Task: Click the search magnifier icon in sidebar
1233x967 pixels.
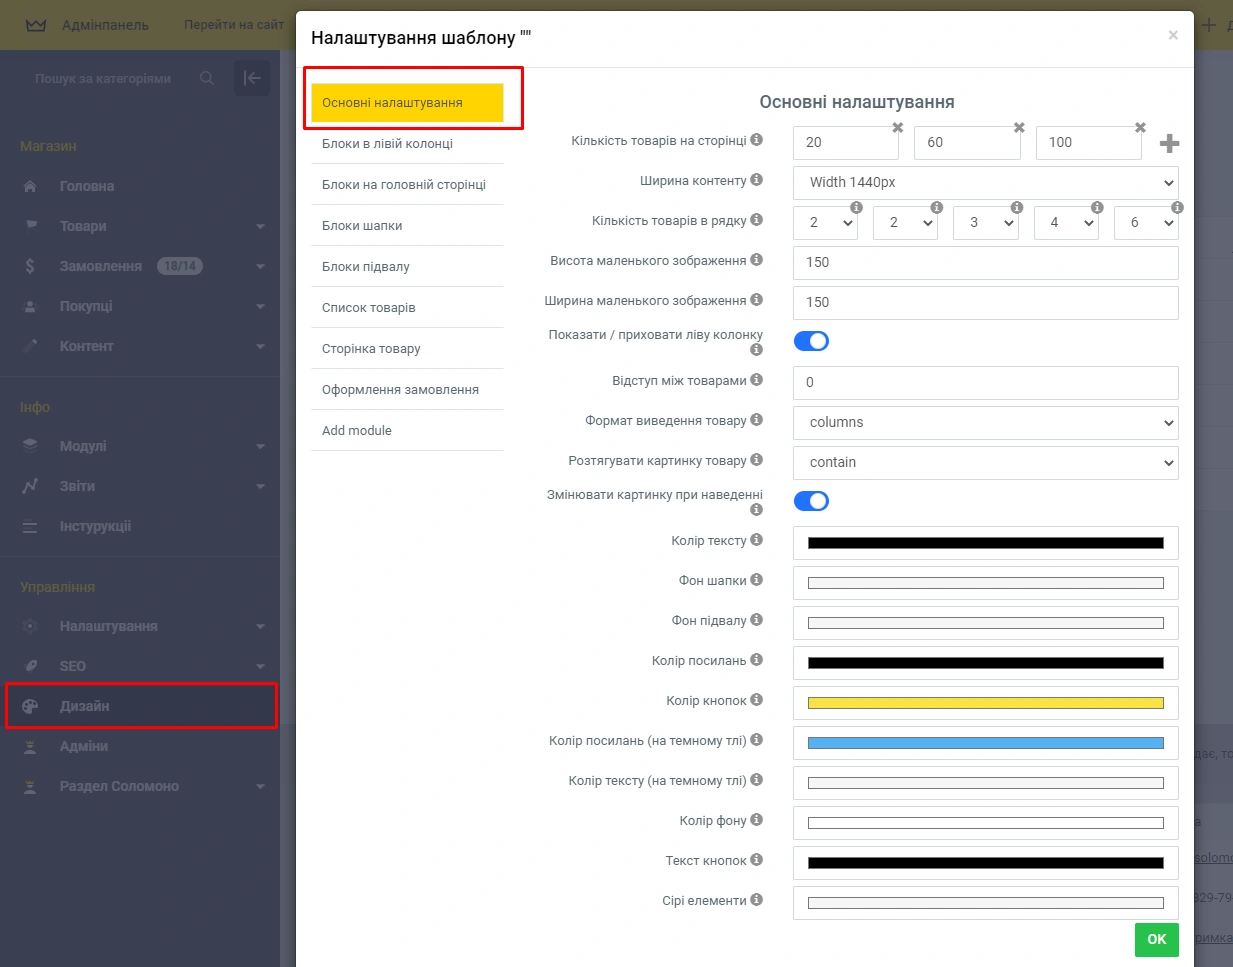Action: pyautogui.click(x=207, y=78)
